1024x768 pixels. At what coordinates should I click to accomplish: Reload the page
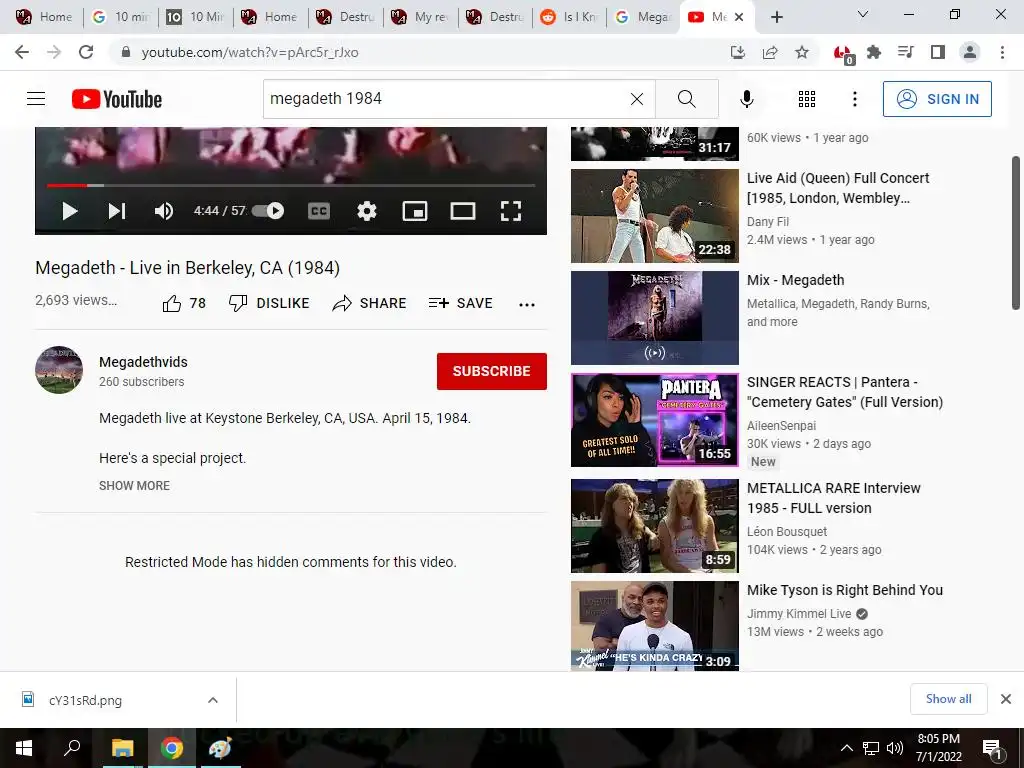pyautogui.click(x=86, y=52)
